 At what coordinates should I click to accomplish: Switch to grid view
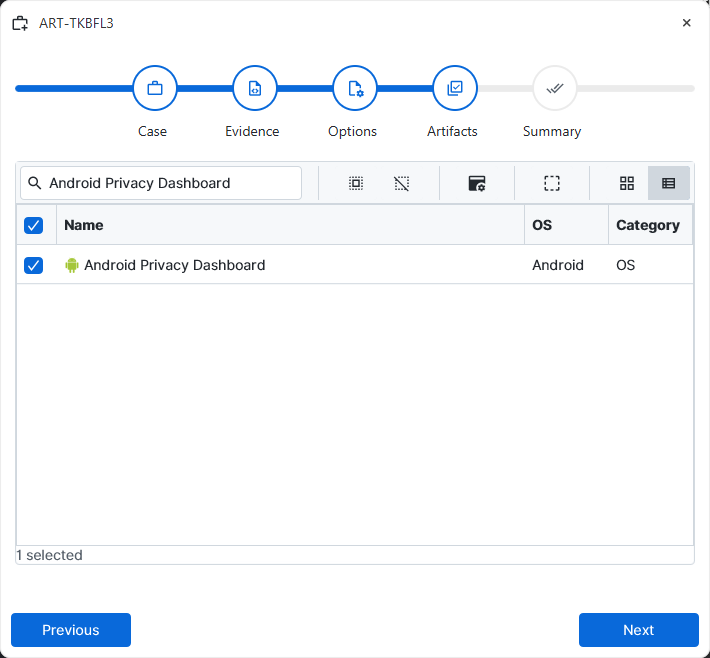tap(627, 183)
